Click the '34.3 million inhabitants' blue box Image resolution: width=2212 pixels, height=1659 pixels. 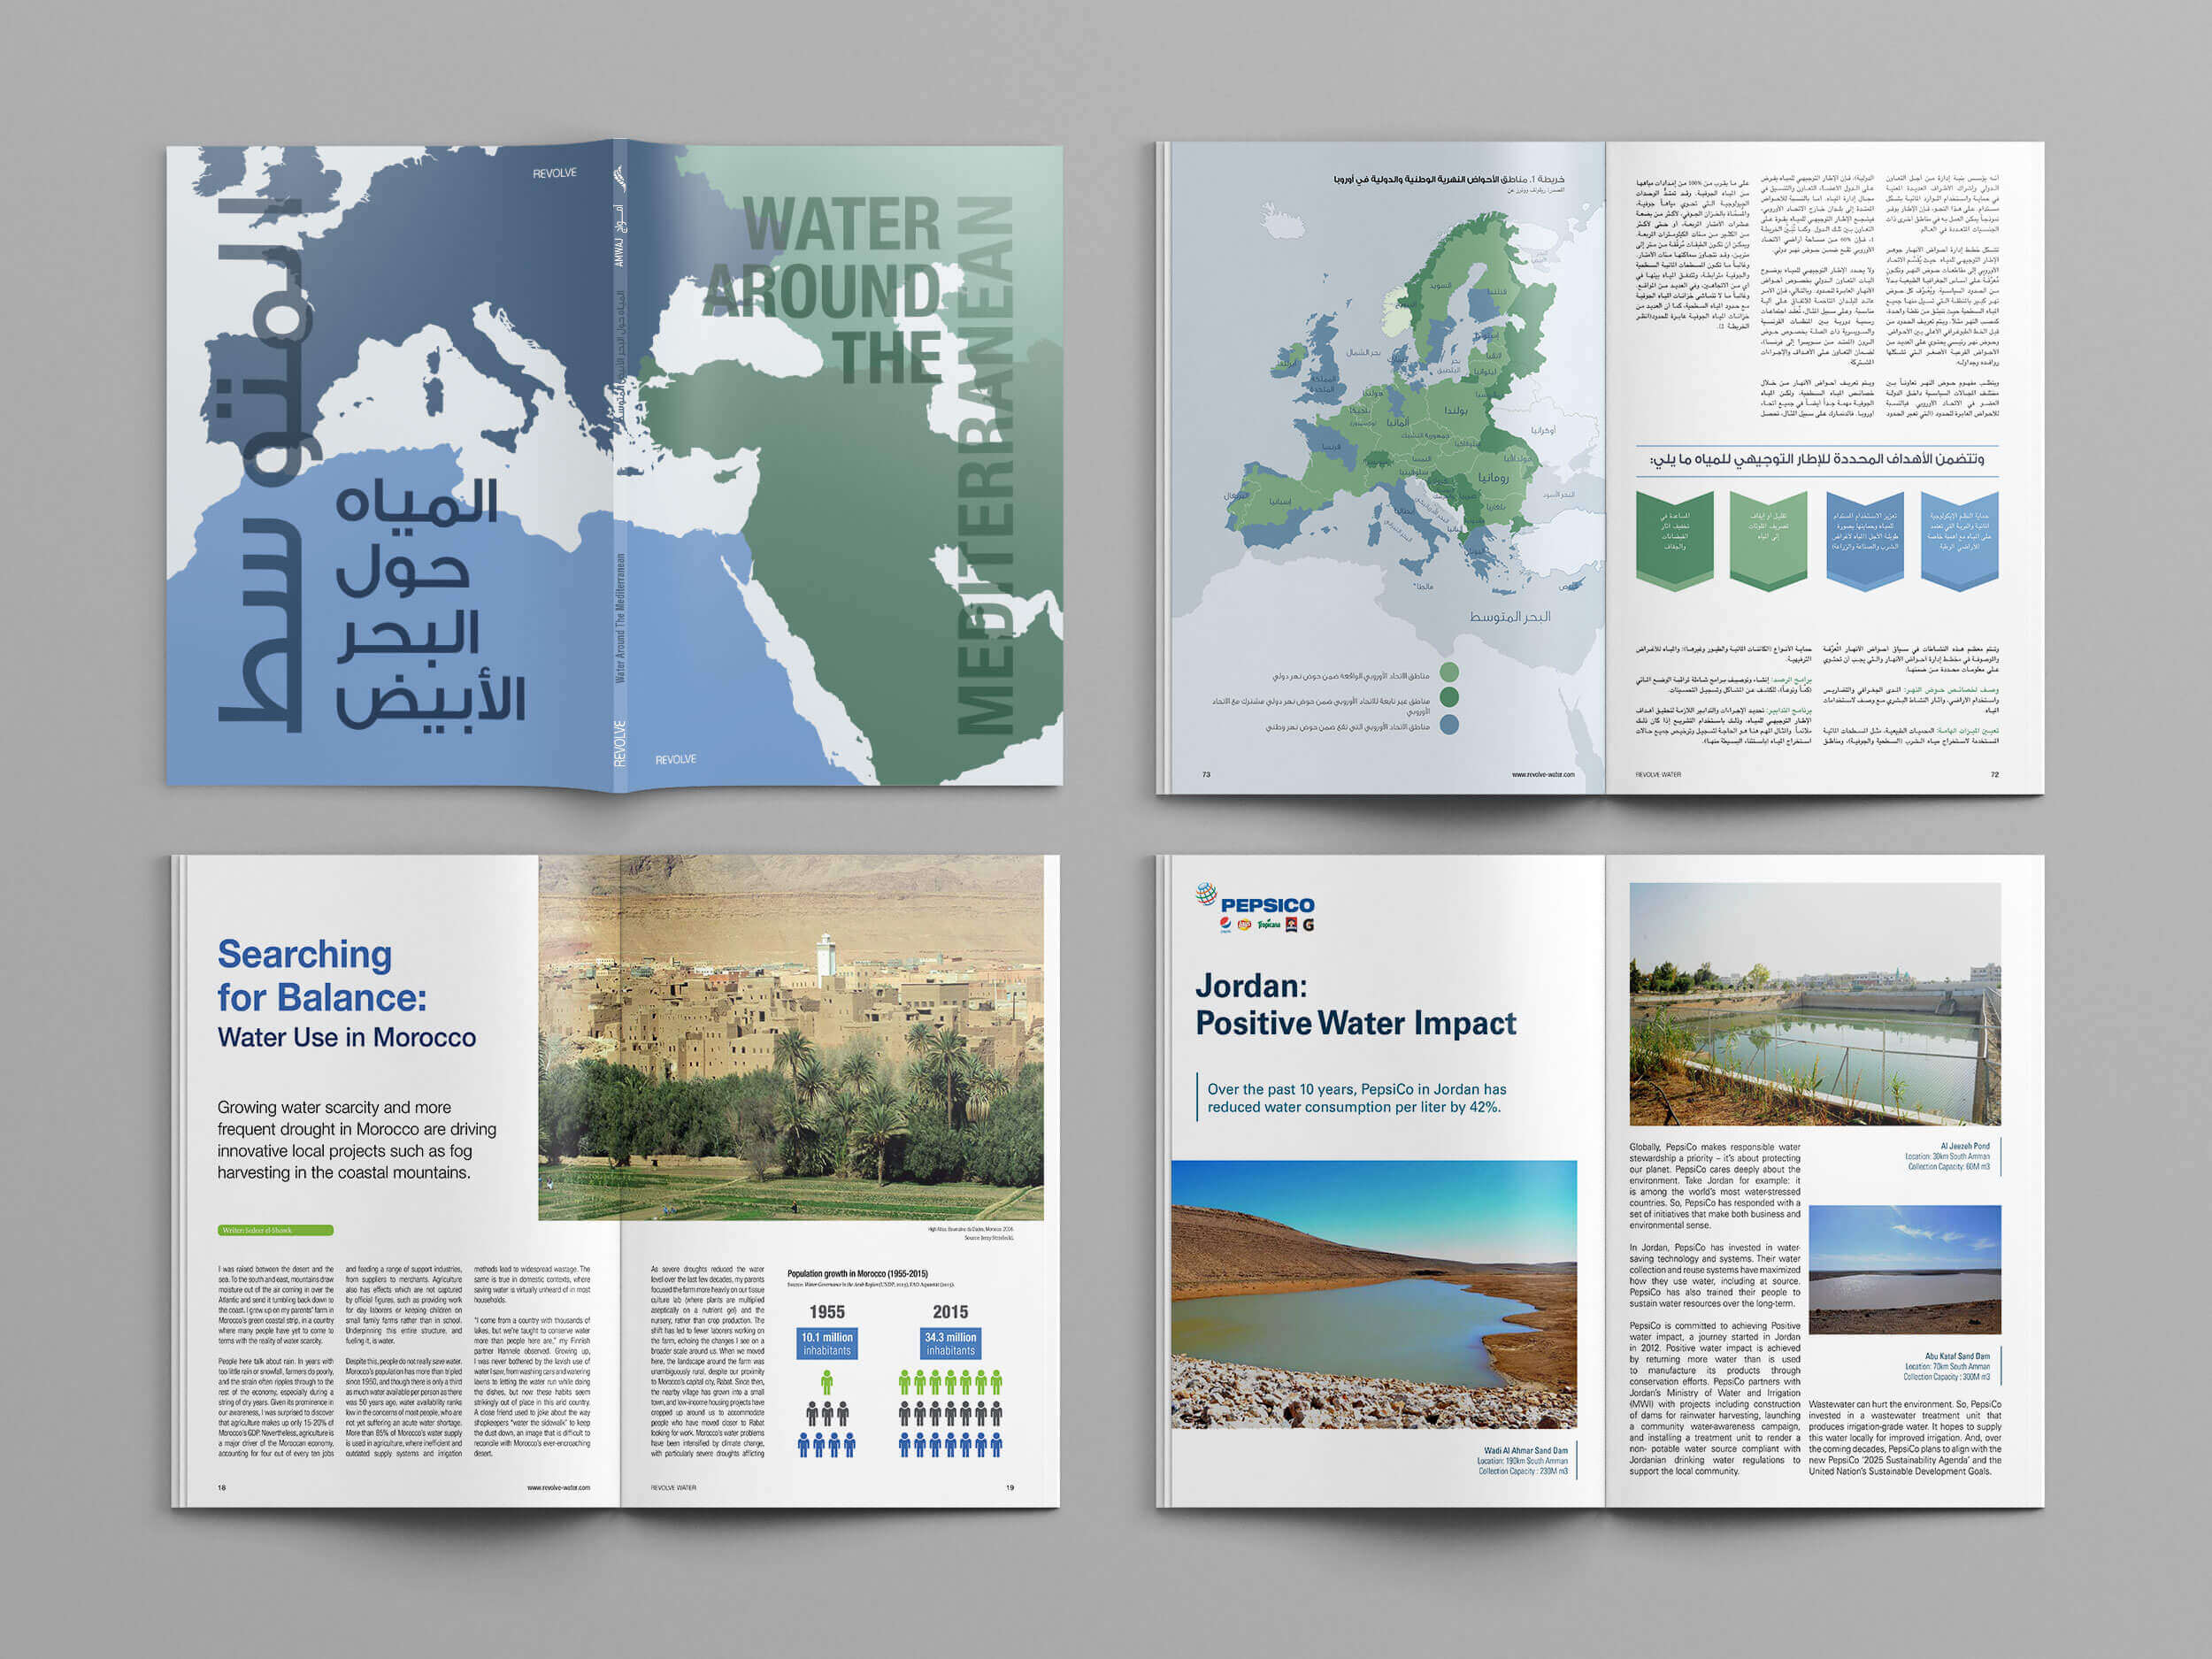[950, 1344]
